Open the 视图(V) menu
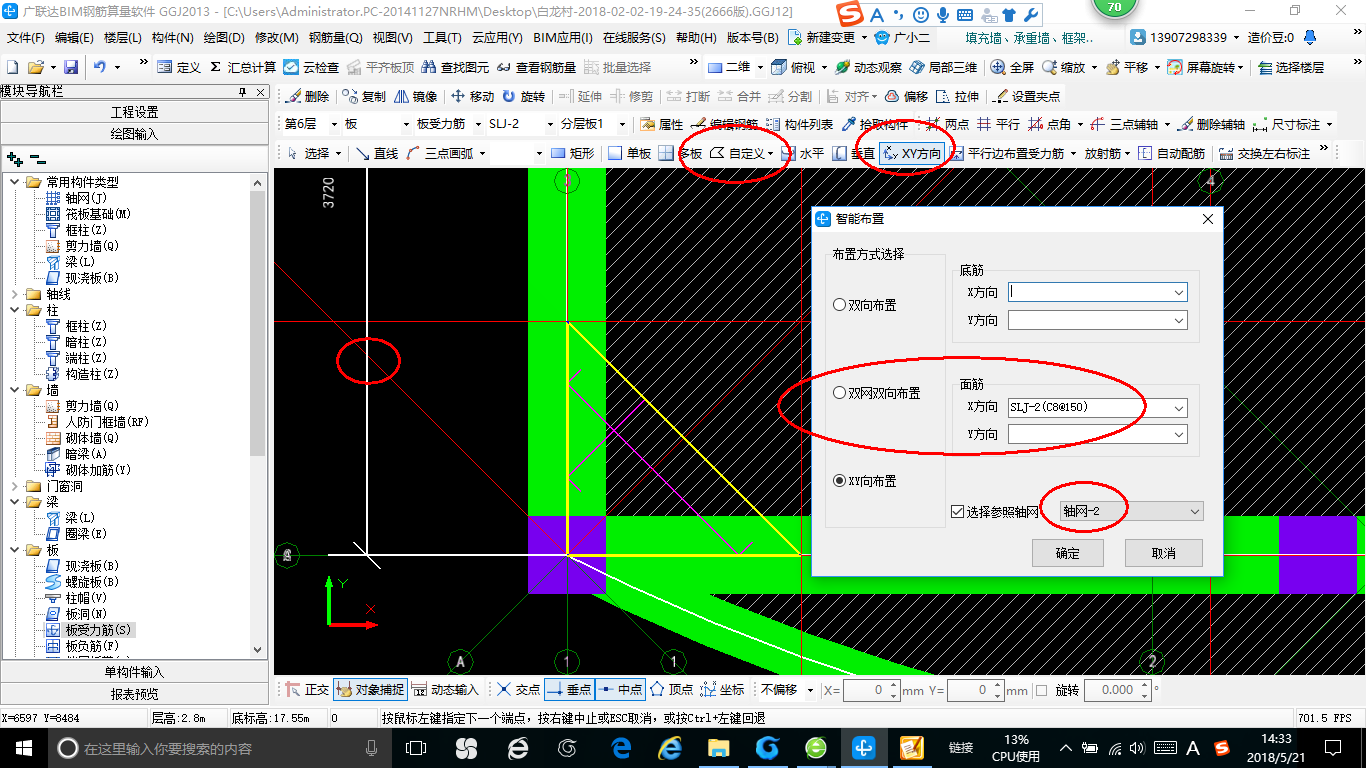Screen dimensions: 1366x768 392,38
